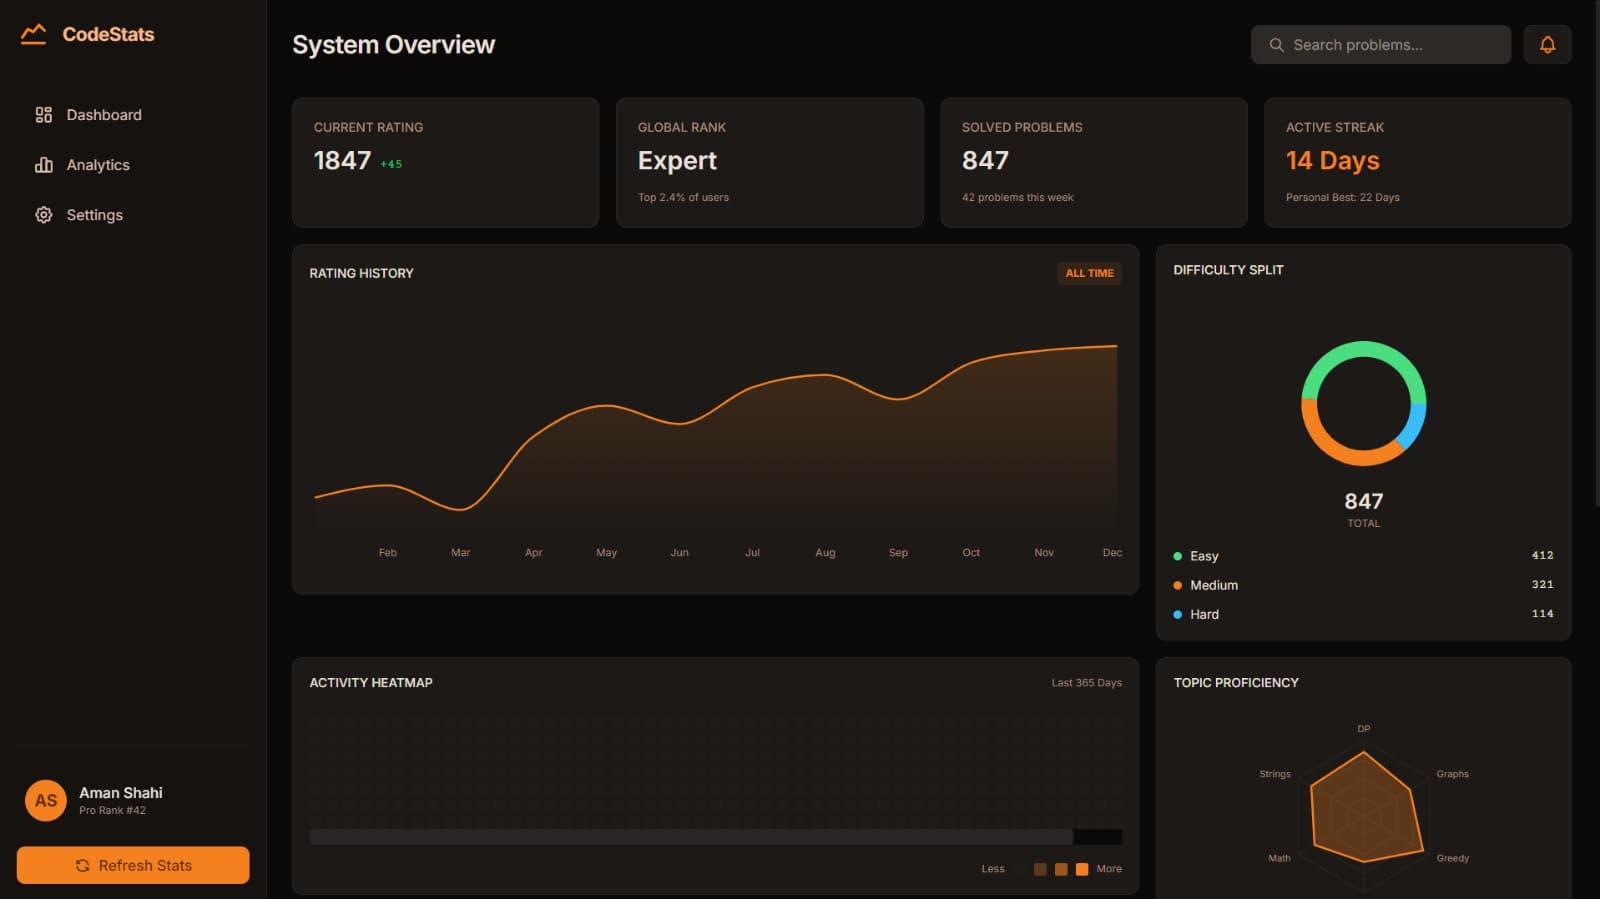Click the Hard difficulty label

coord(1204,614)
